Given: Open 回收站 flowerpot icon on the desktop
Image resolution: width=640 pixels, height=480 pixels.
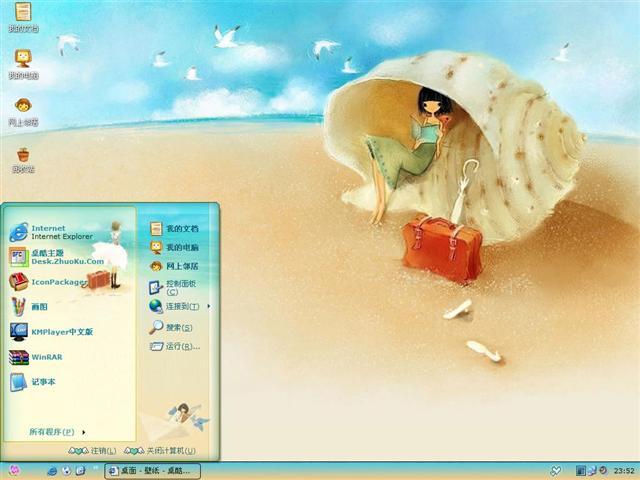Looking at the screenshot, I should click(23, 160).
